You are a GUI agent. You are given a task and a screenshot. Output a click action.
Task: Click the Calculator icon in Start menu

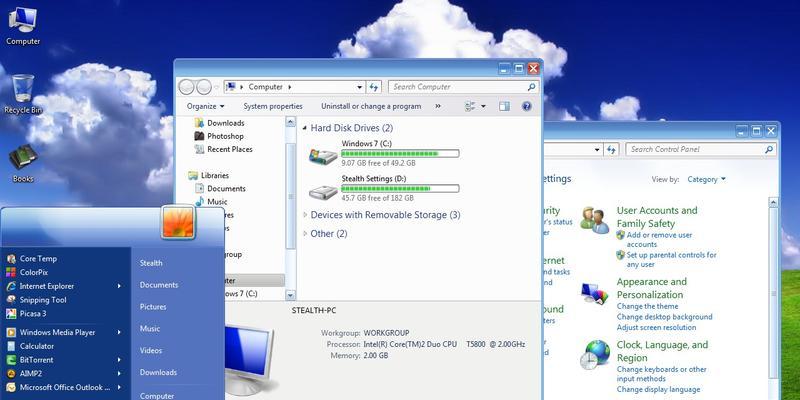click(x=11, y=346)
